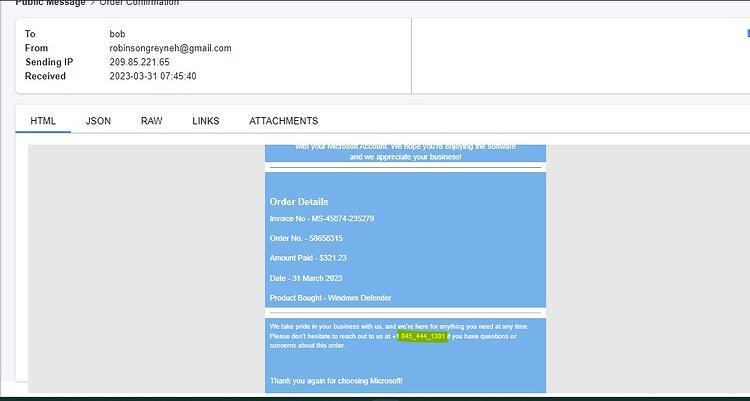This screenshot has width=750, height=401.
Task: Click the recipient name bob
Action: (117, 34)
